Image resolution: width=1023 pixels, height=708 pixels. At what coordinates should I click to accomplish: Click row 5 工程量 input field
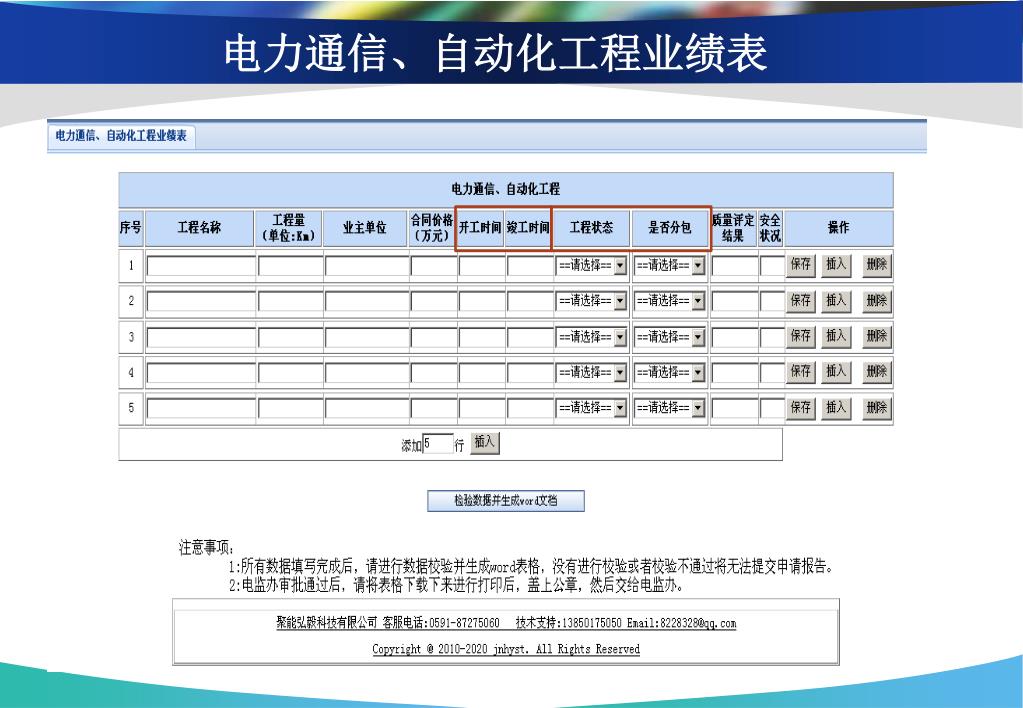tap(290, 408)
